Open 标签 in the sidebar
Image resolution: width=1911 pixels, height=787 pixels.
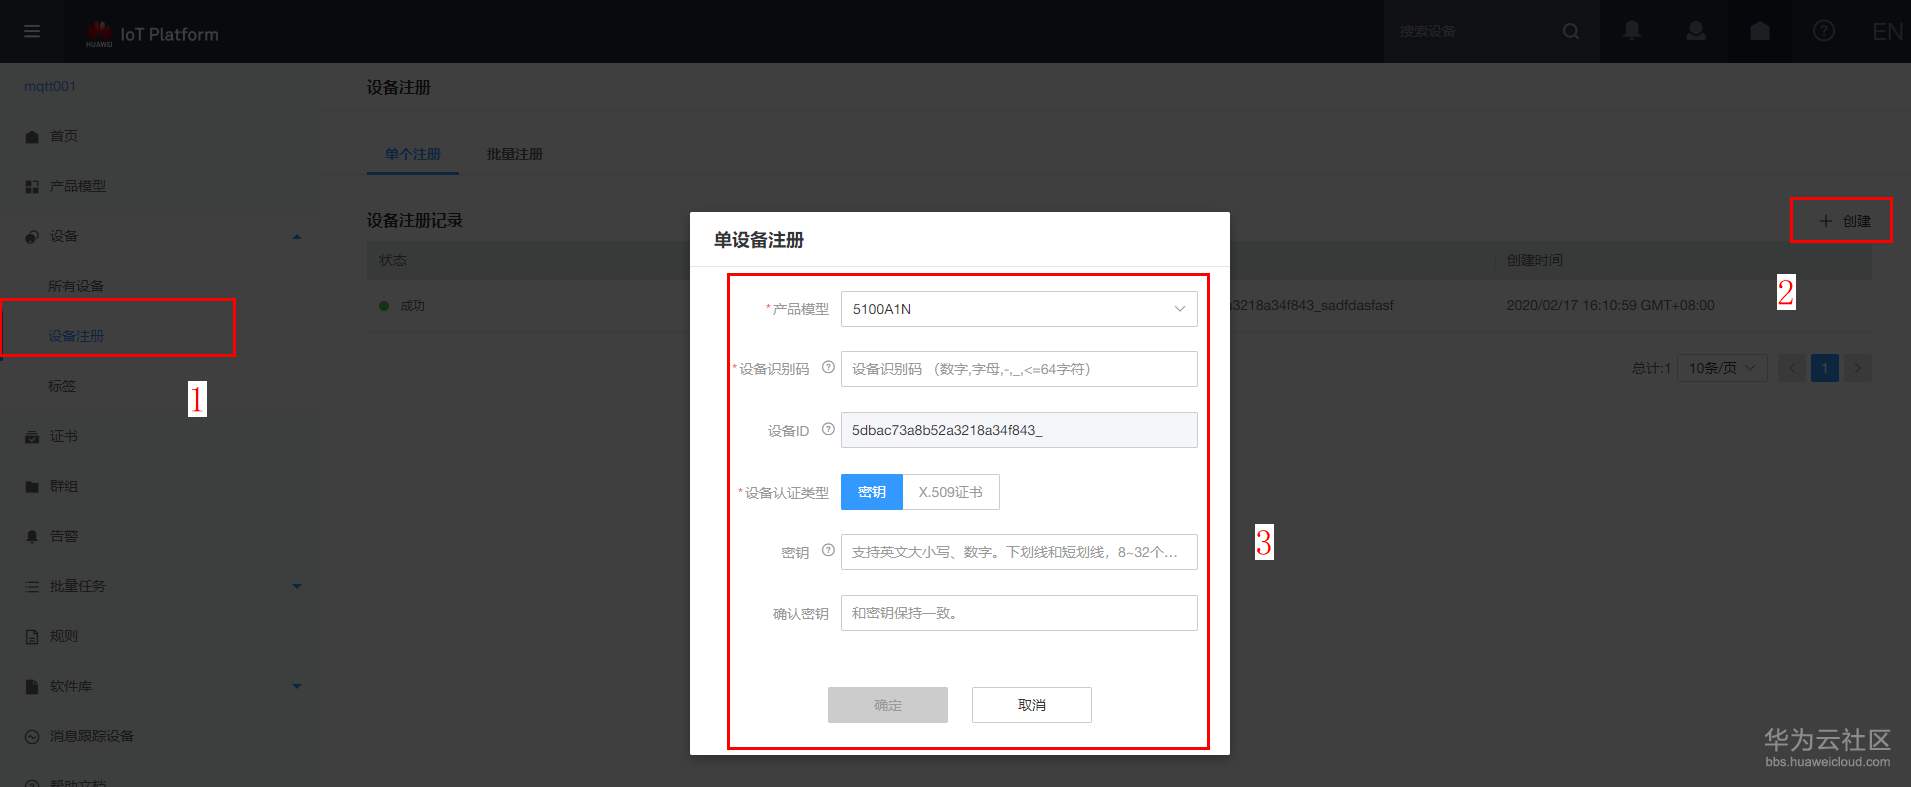pos(62,386)
